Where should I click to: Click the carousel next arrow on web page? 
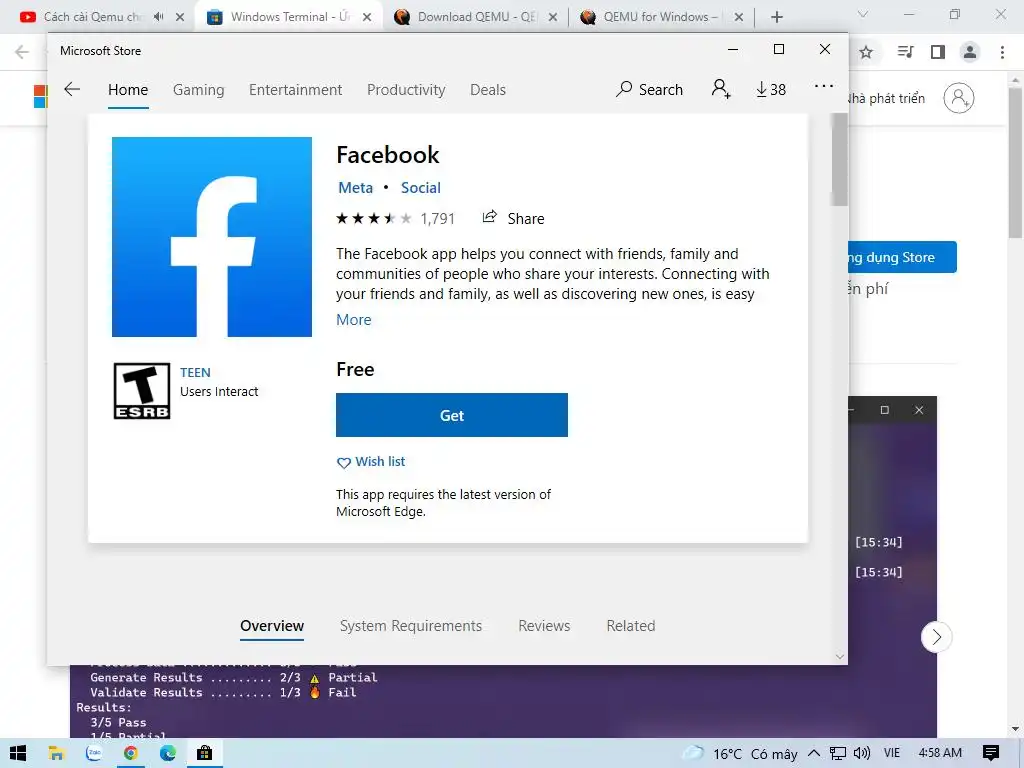(936, 637)
